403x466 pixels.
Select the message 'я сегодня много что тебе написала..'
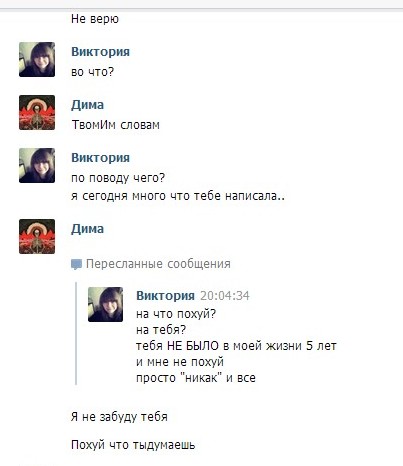[x=178, y=196]
